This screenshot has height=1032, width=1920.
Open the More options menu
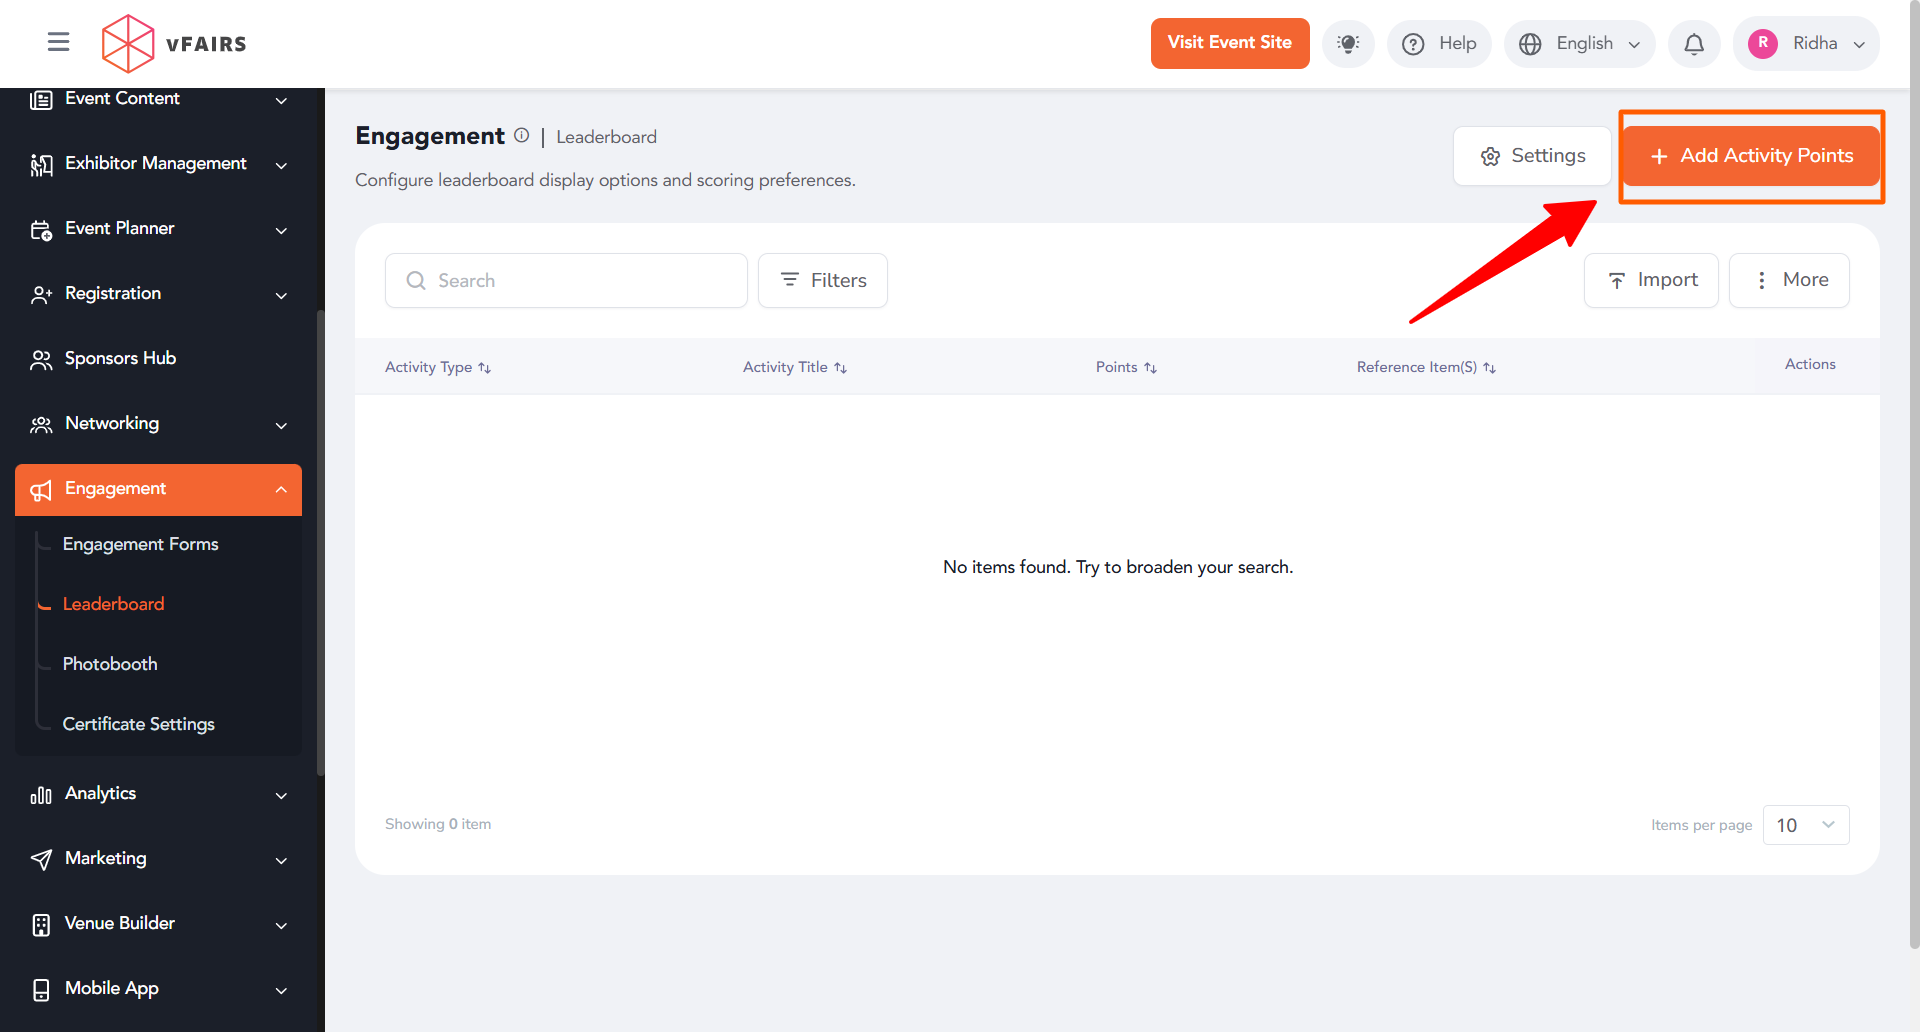(1788, 281)
